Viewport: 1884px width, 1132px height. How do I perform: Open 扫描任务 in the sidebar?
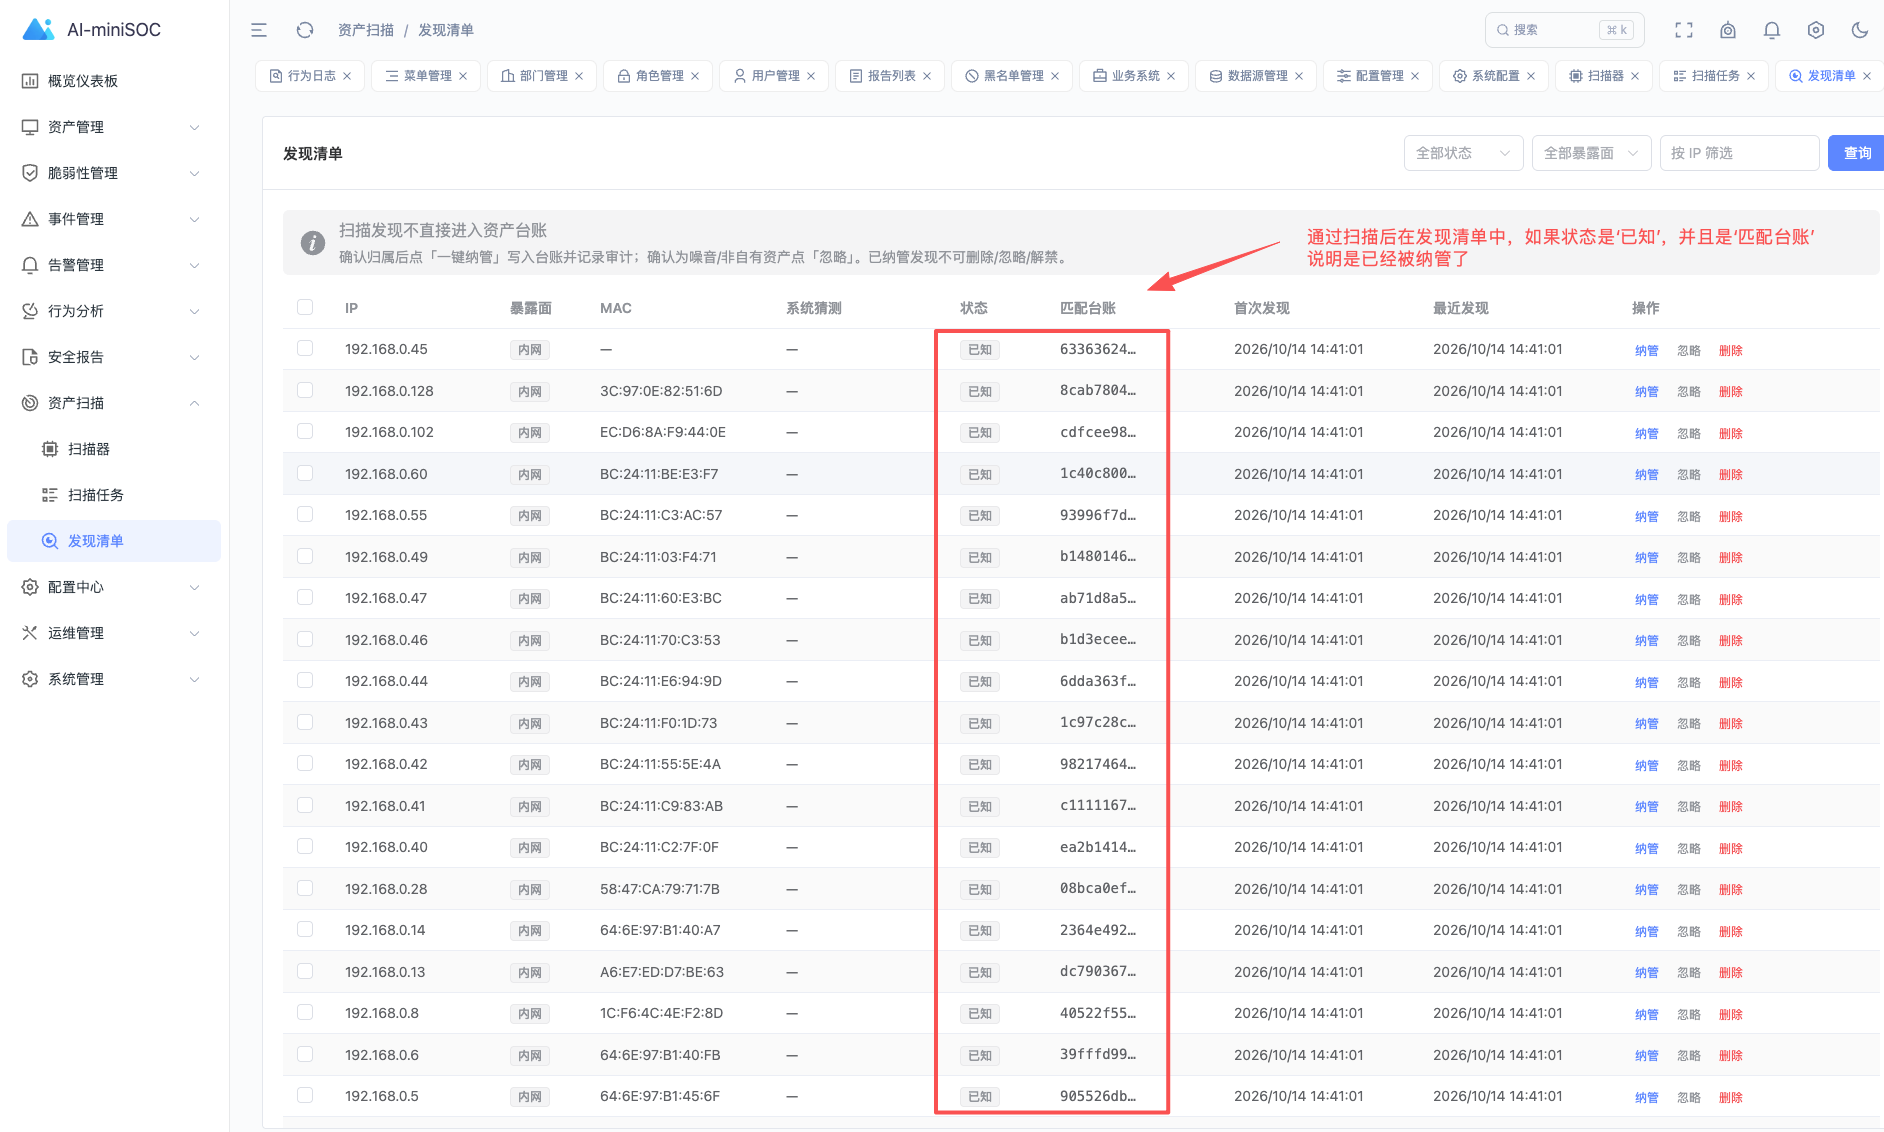[114, 495]
